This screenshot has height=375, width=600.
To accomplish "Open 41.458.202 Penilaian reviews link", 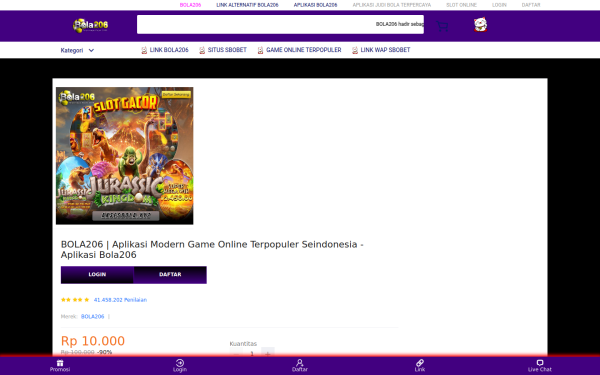I will (120, 300).
